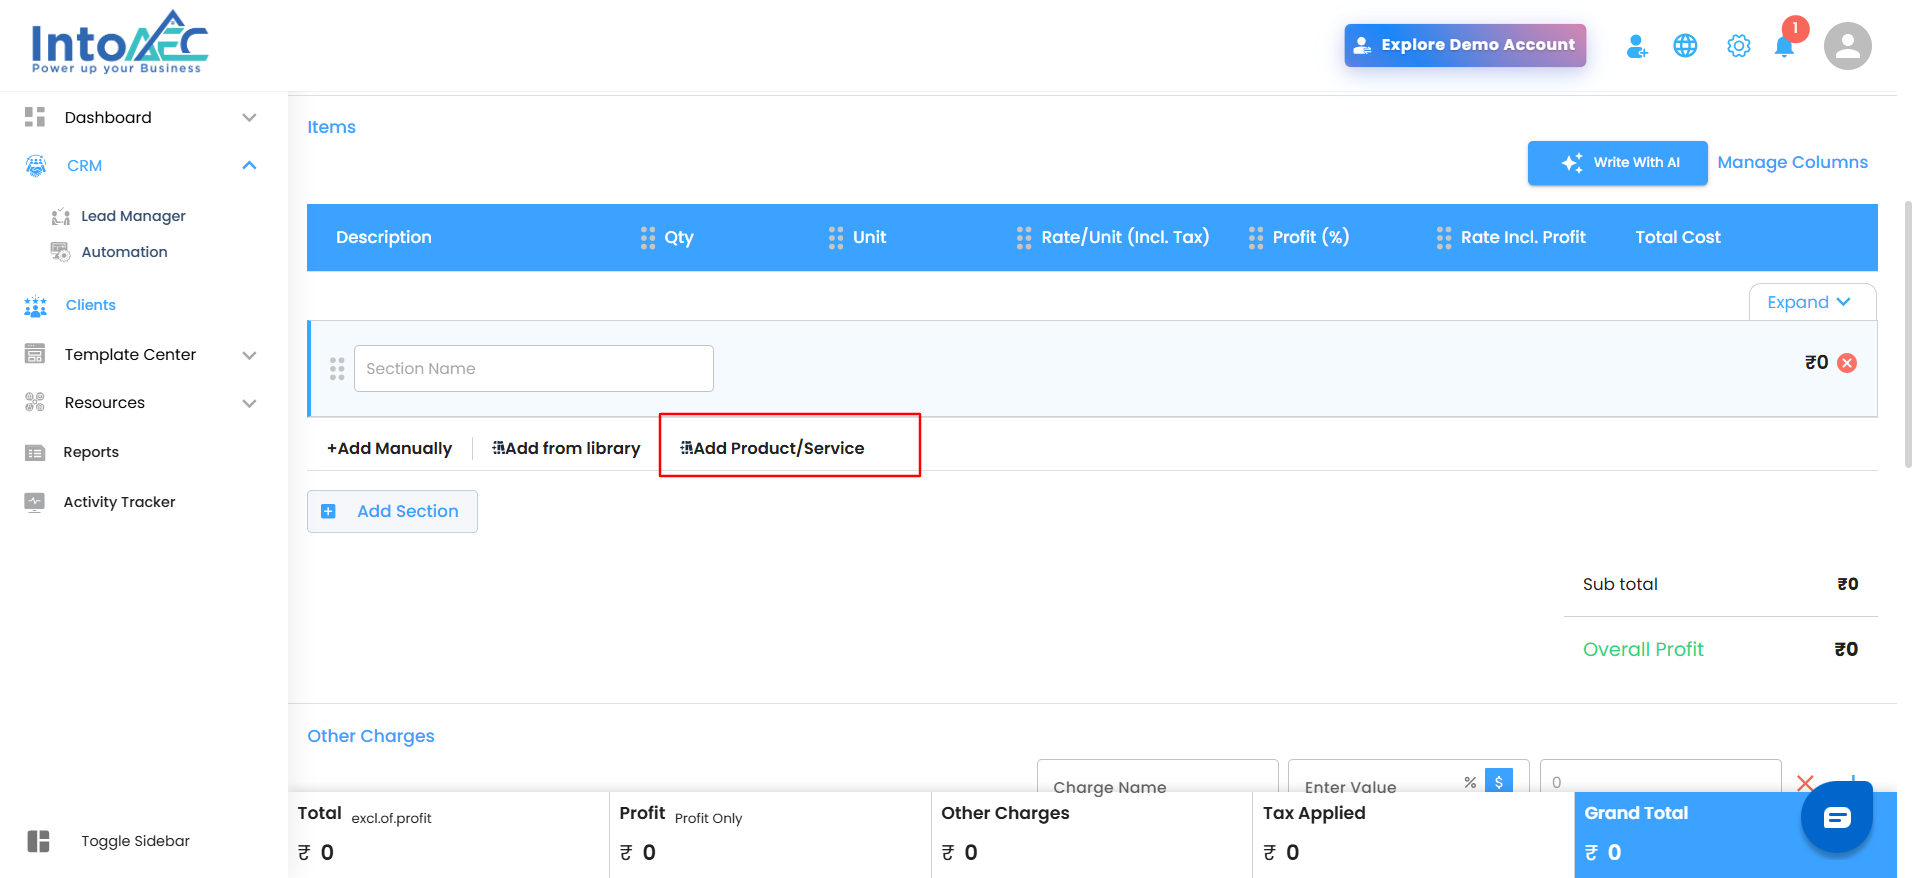1920x878 pixels.
Task: Click the Add Section button
Action: [392, 511]
